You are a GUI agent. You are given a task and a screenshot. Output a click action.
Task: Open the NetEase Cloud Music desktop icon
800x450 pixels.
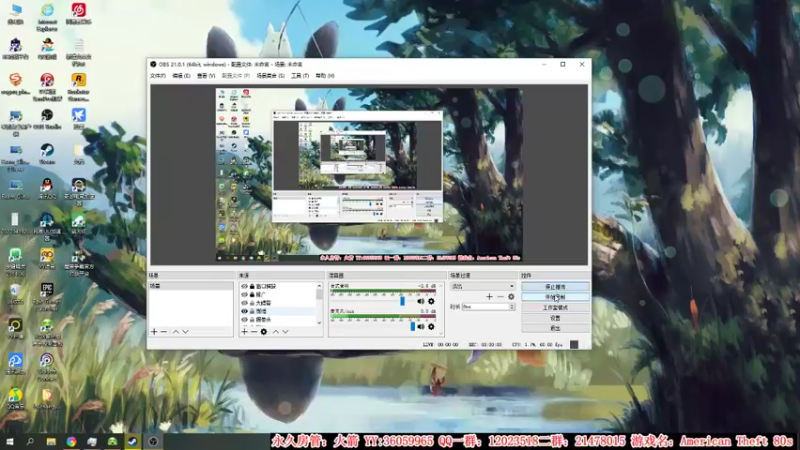79,14
